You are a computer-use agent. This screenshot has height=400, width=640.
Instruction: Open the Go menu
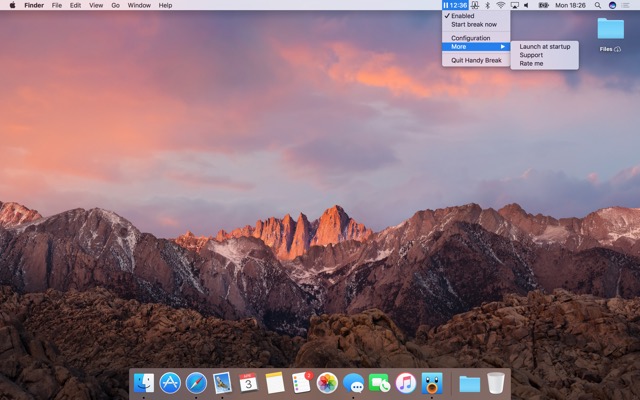pos(116,5)
